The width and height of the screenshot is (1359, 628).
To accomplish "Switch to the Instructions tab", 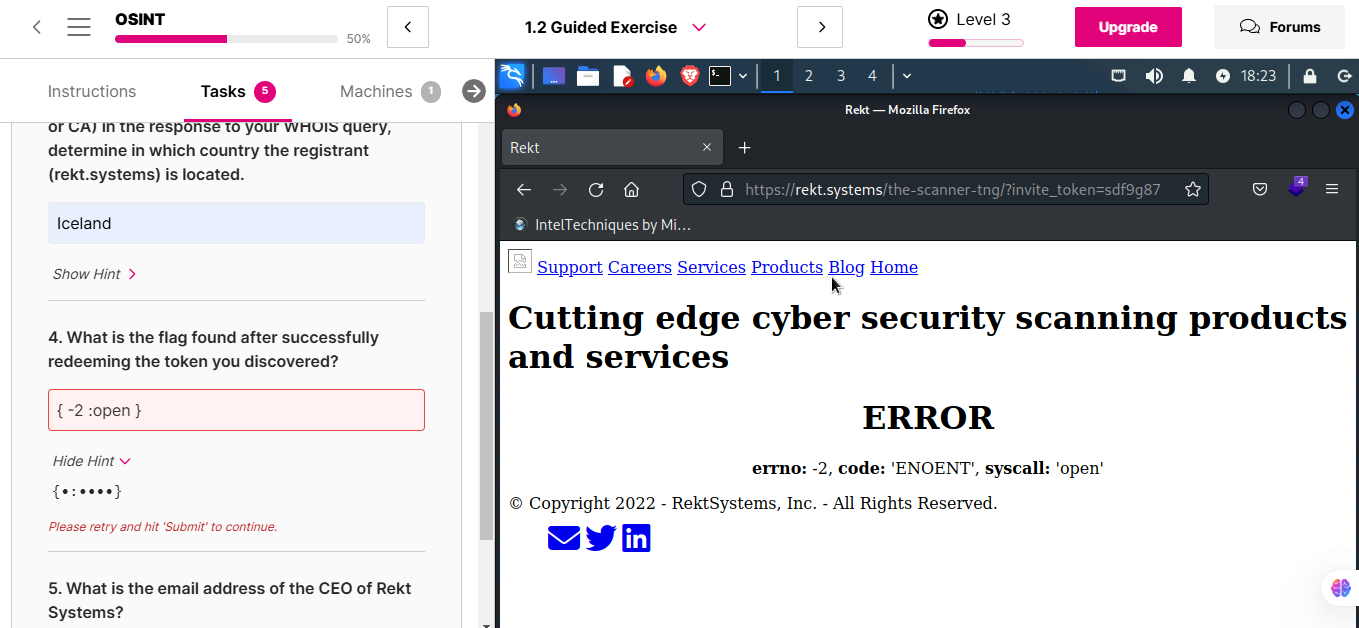I will (92, 91).
